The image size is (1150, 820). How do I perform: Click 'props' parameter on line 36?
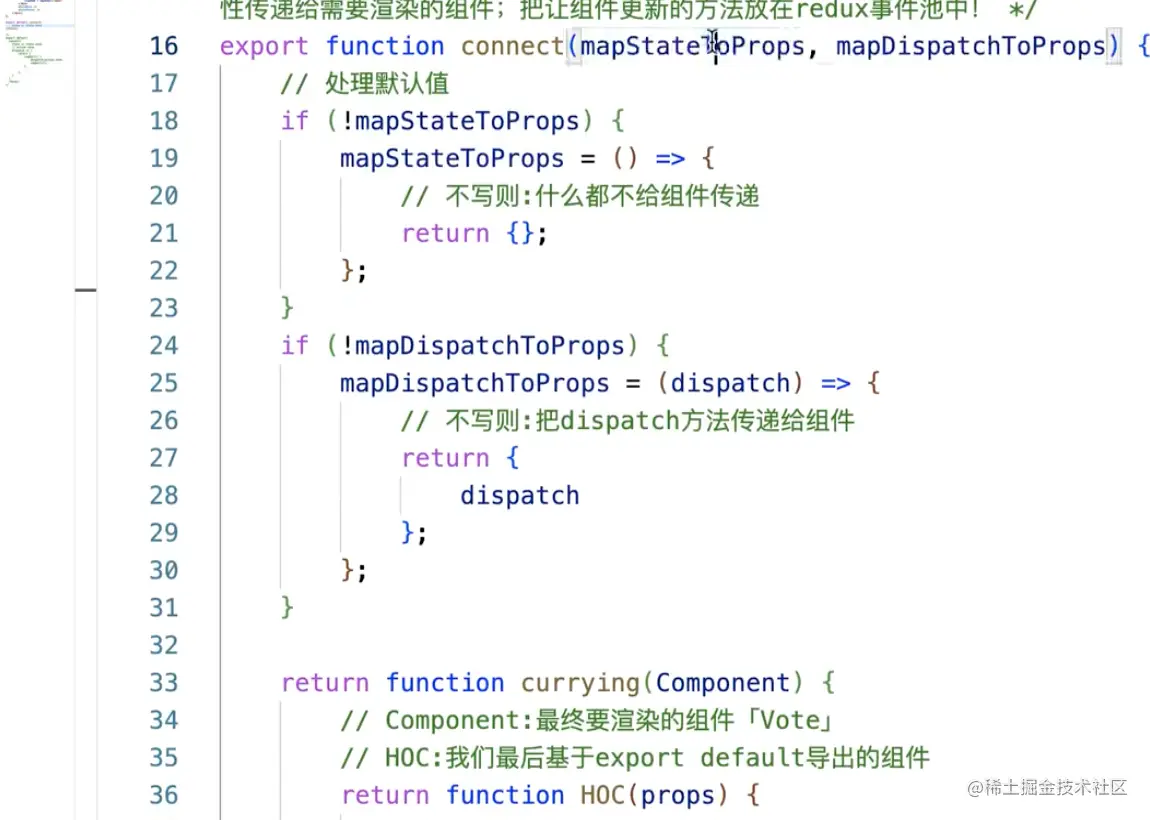(677, 797)
